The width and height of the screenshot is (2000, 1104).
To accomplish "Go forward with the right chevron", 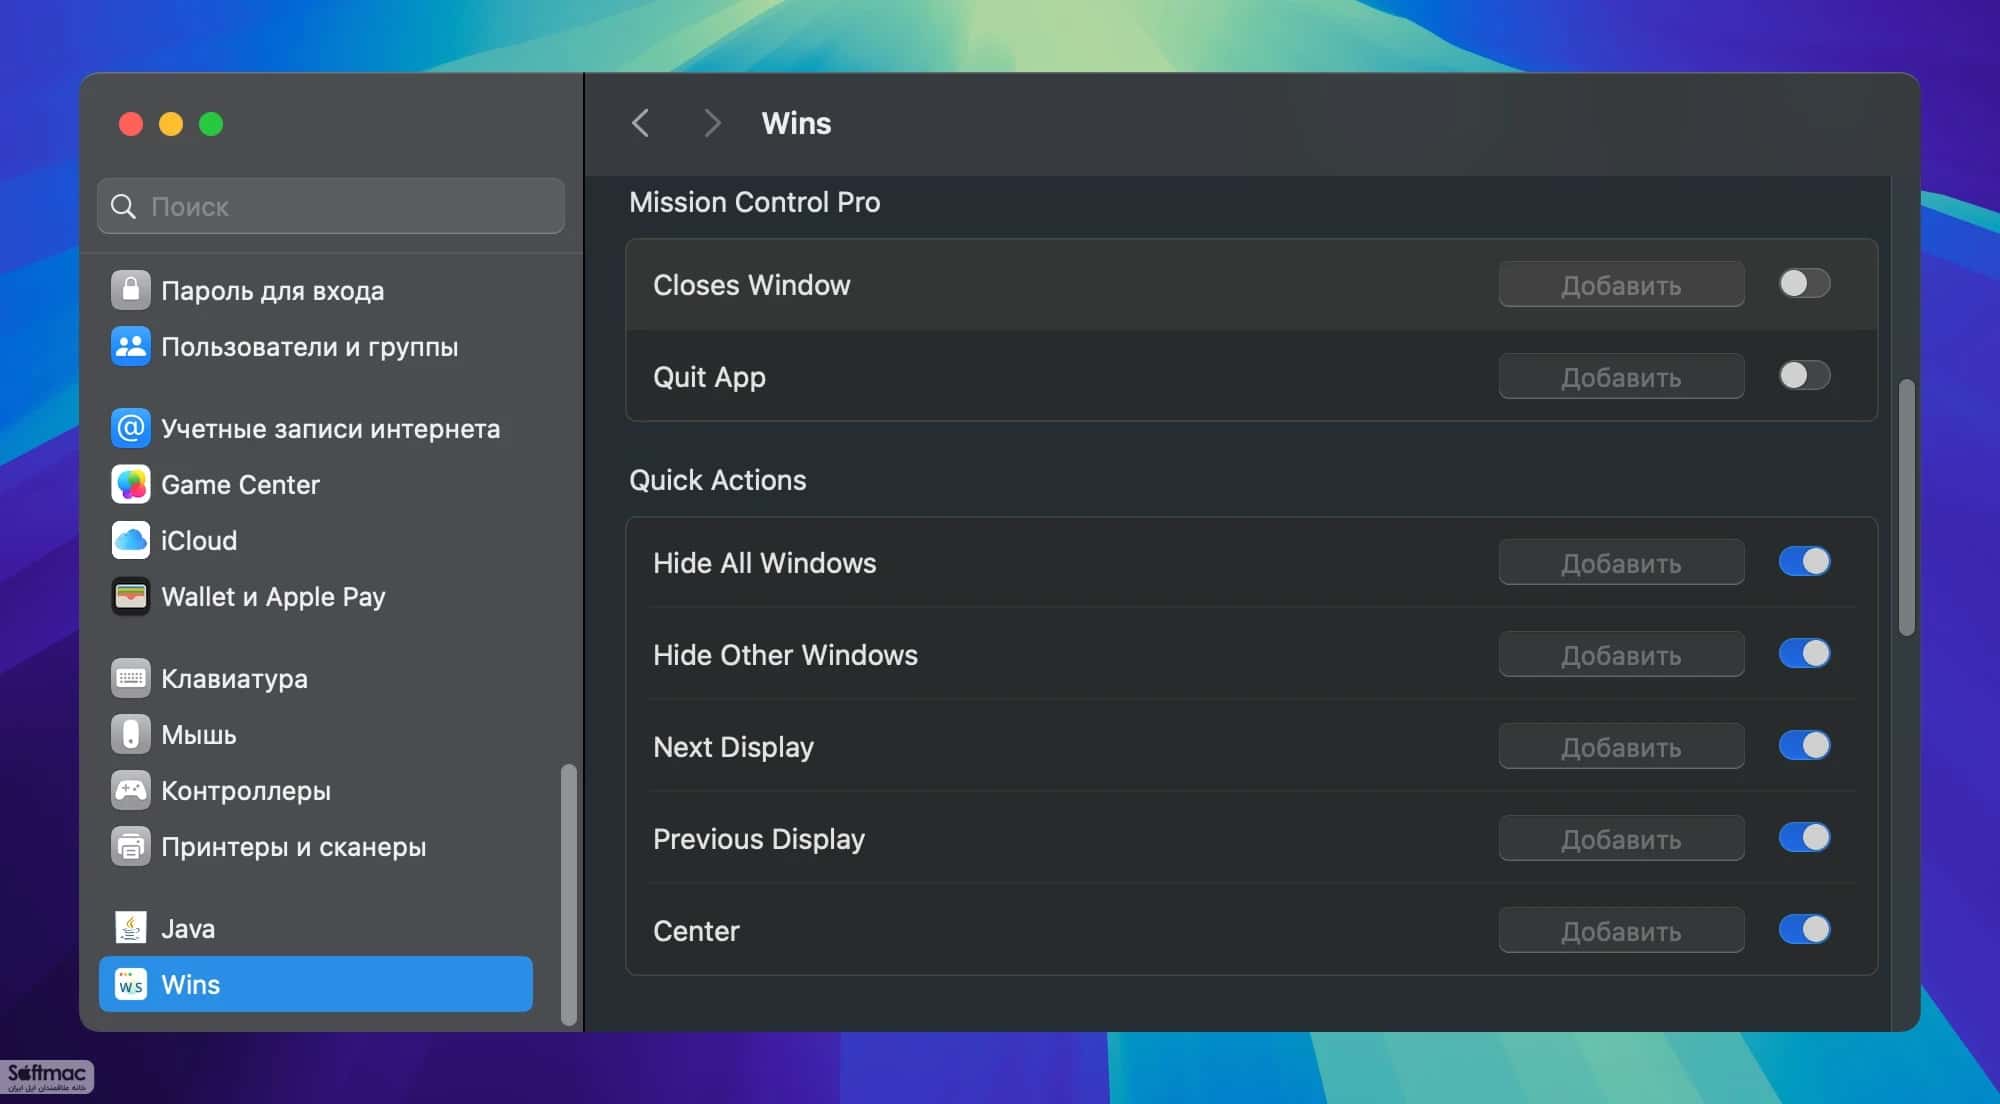I will pos(712,123).
